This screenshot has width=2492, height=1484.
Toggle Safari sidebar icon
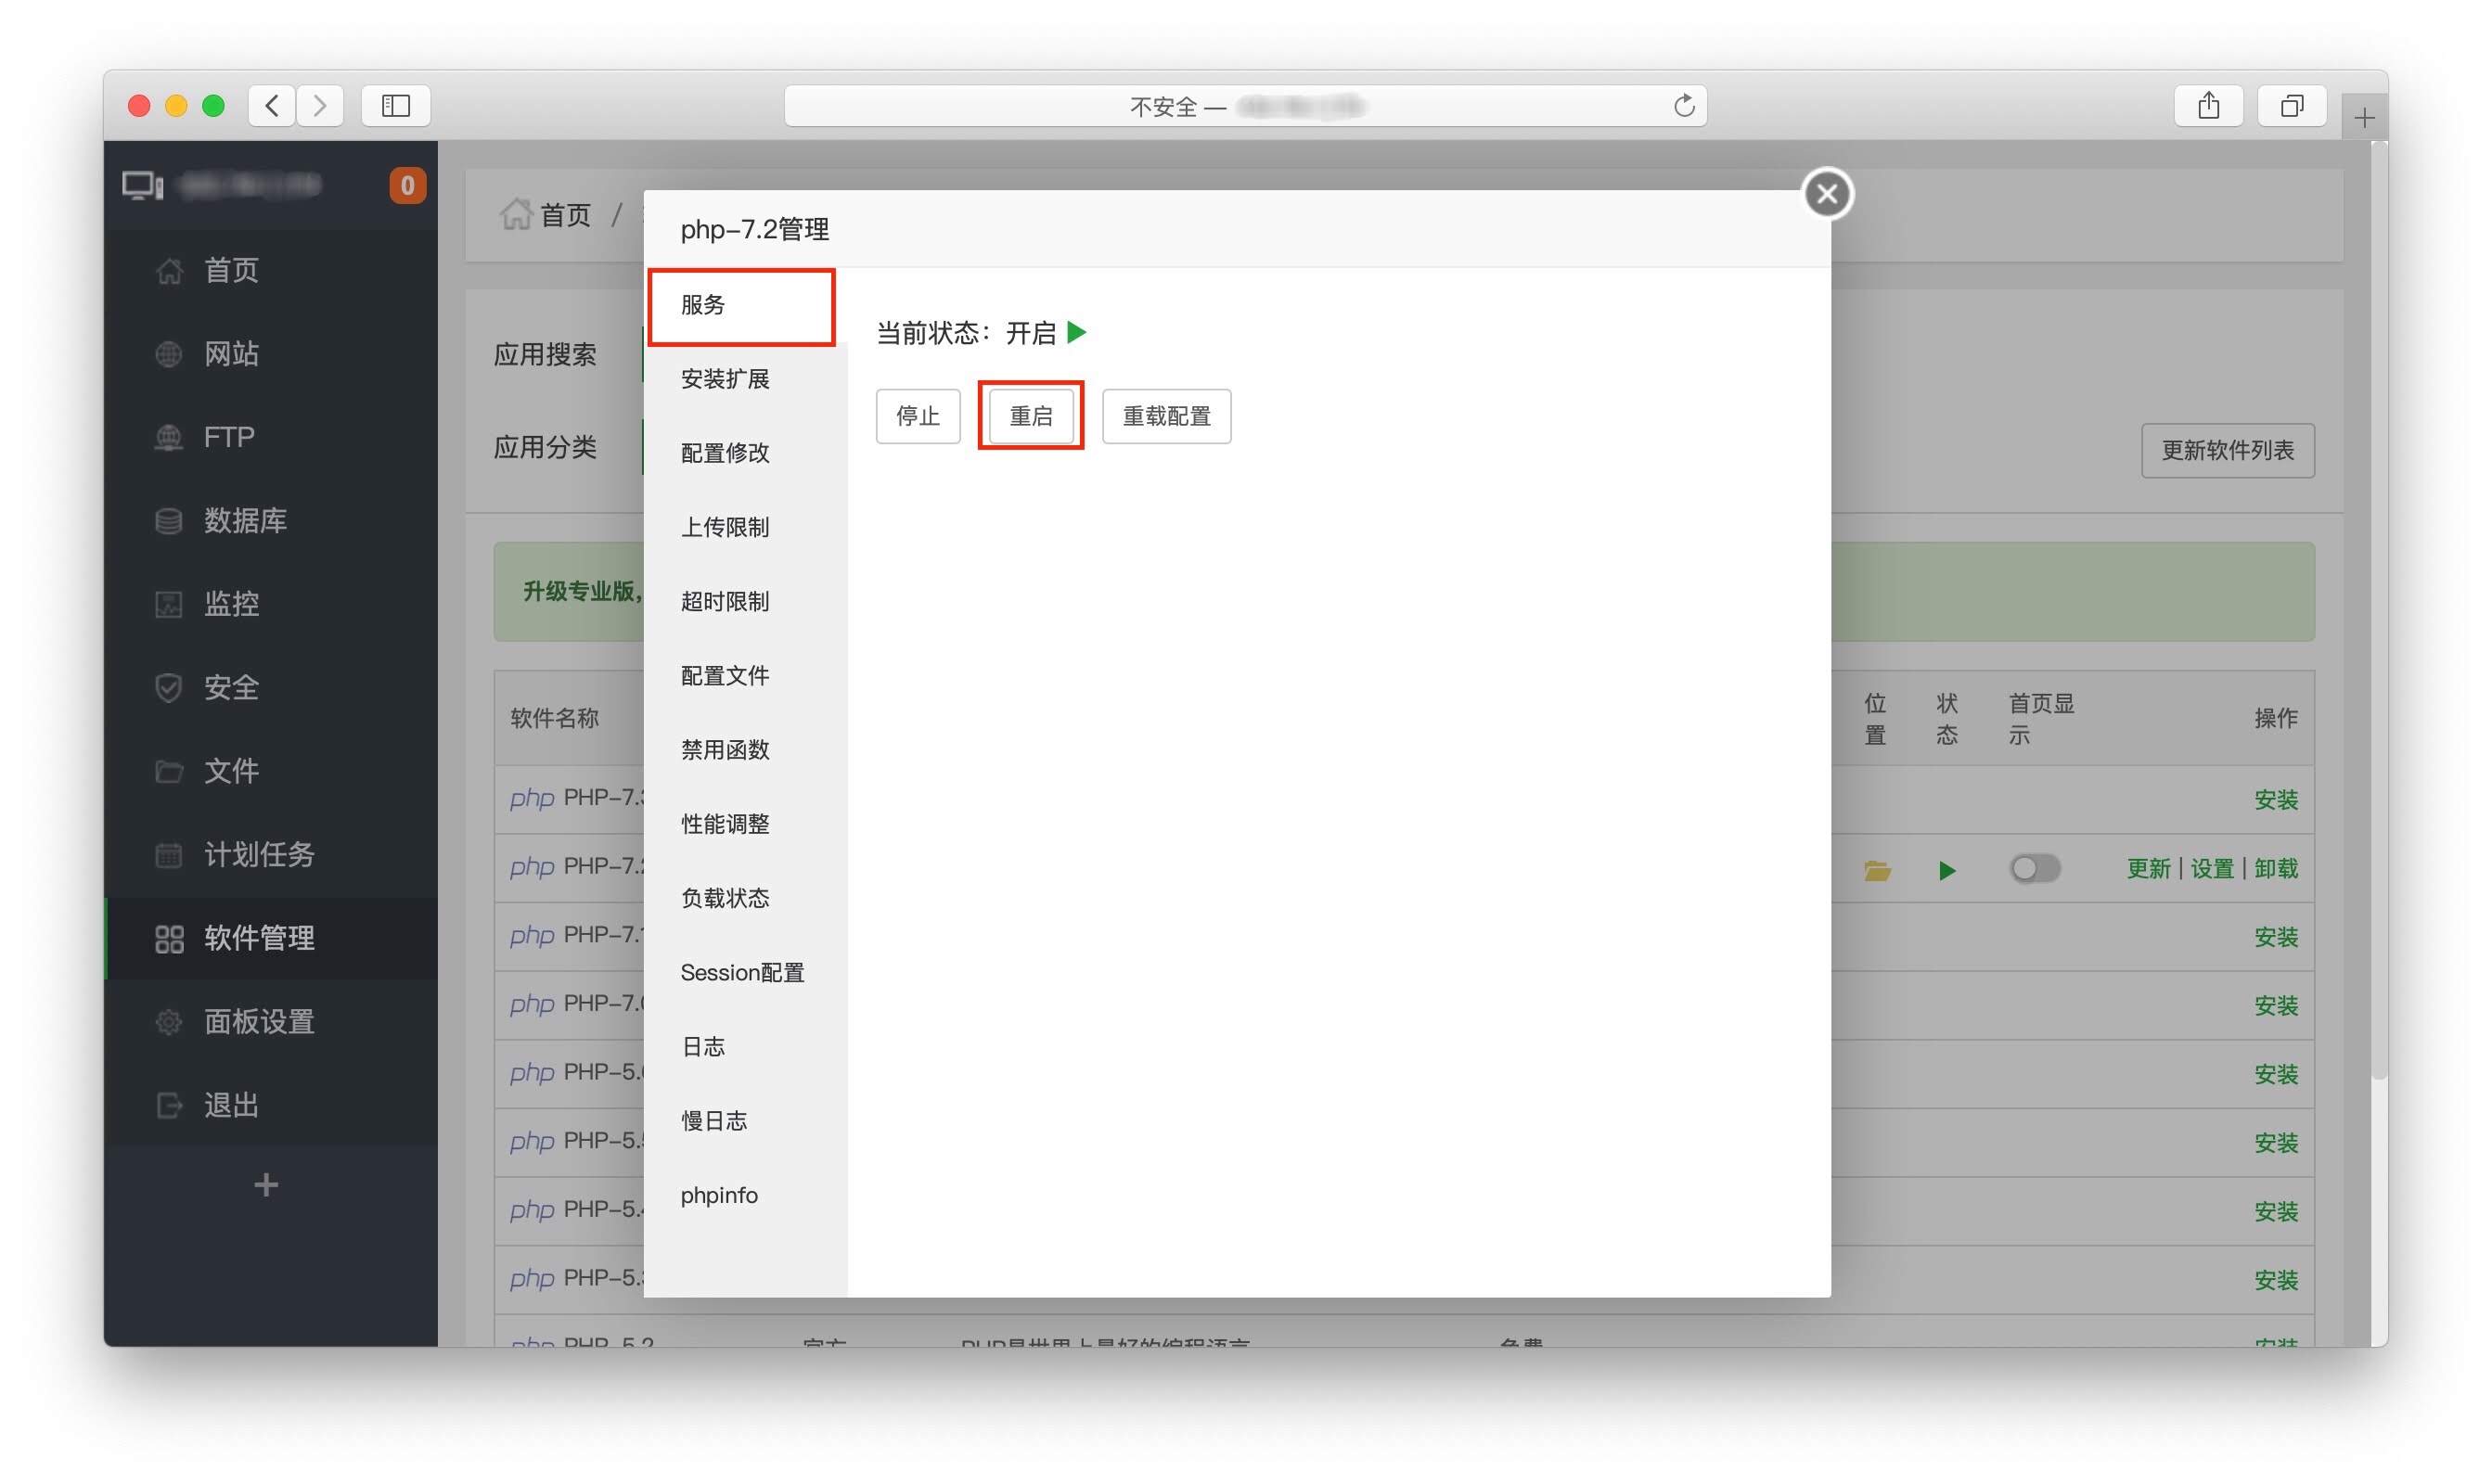pos(396,106)
